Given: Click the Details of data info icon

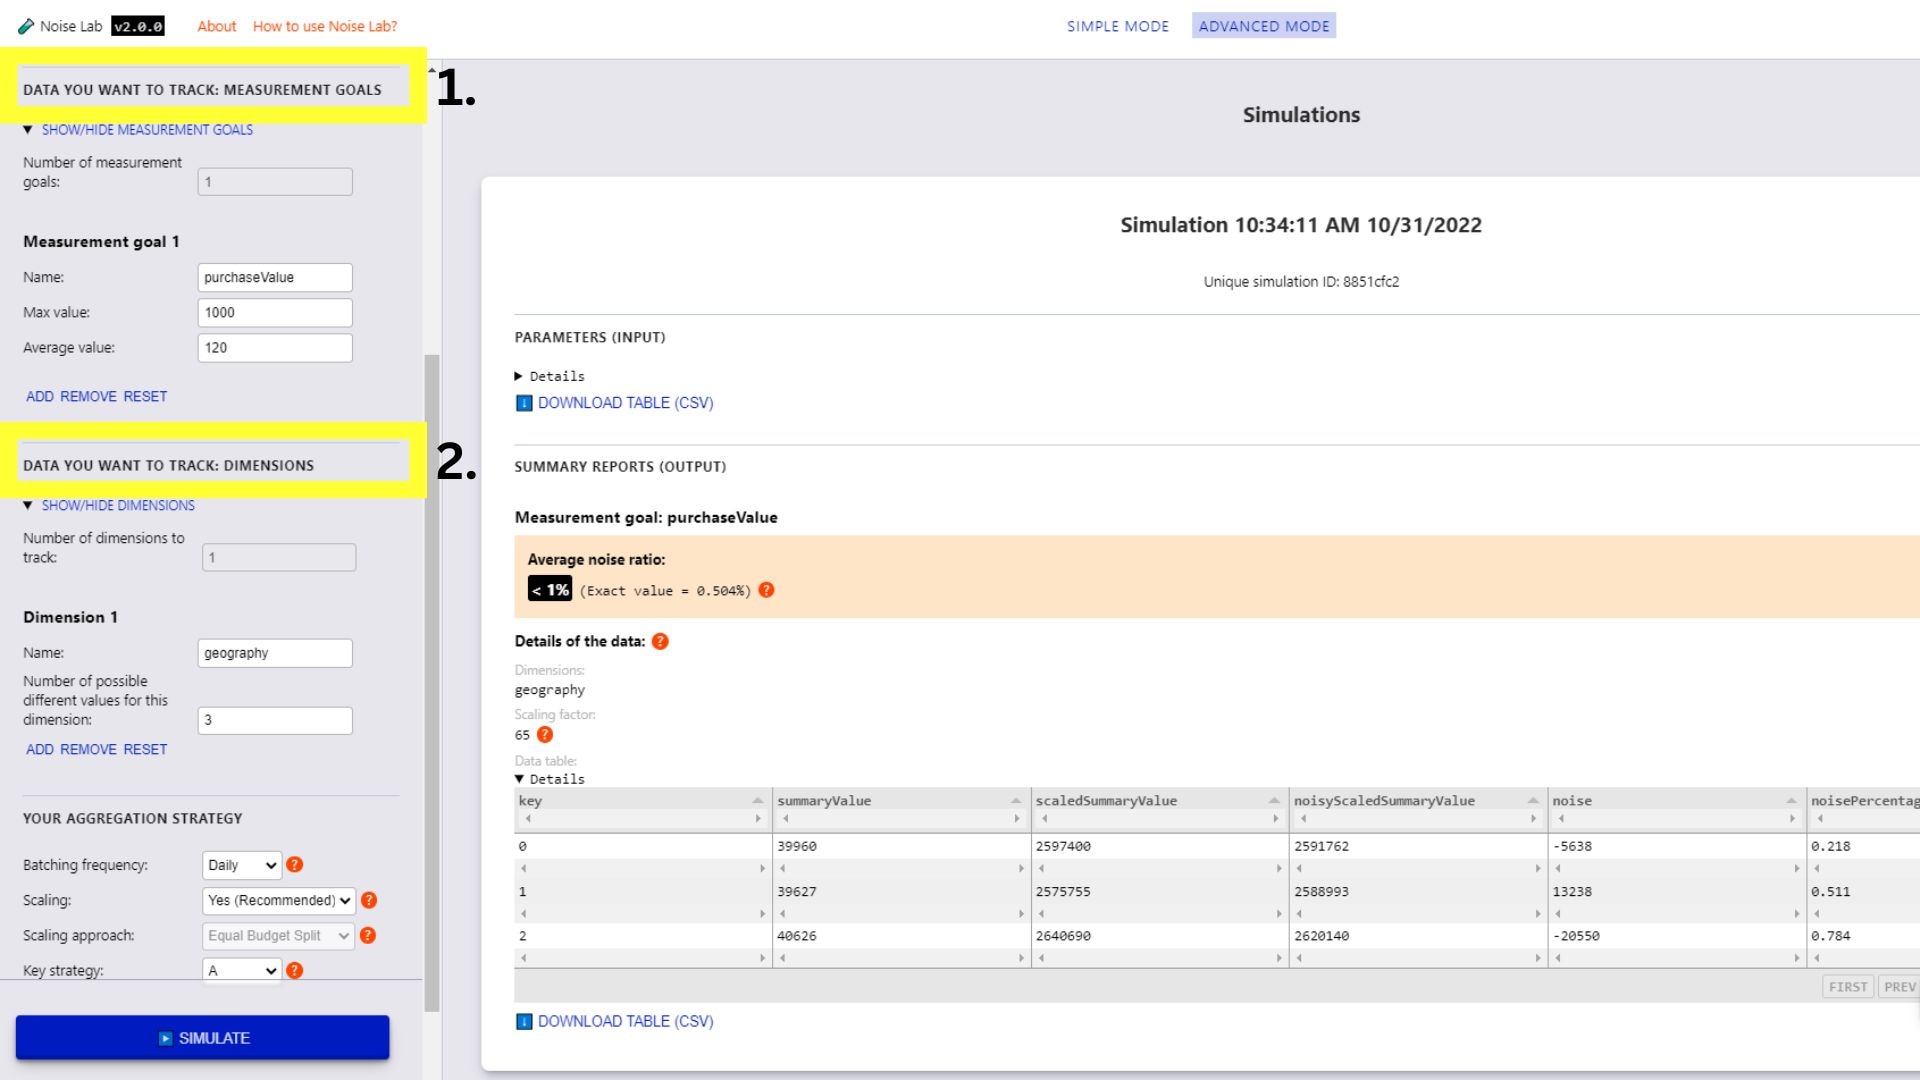Looking at the screenshot, I should pos(661,641).
